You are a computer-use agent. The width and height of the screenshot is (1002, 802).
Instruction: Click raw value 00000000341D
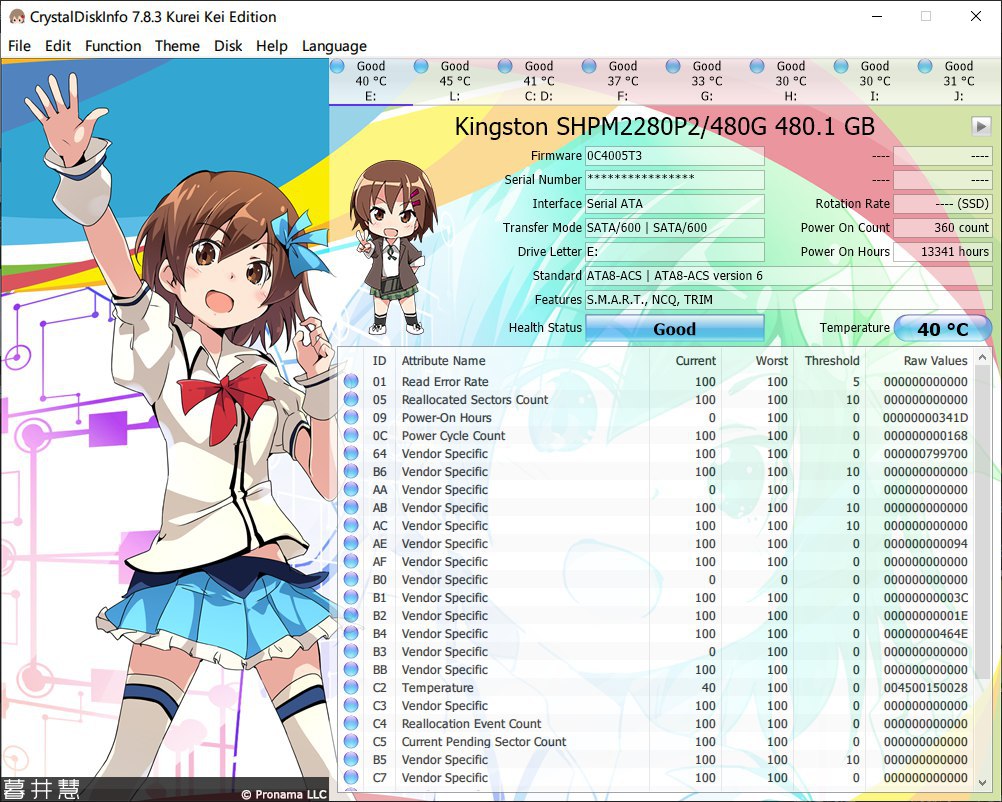[925, 417]
